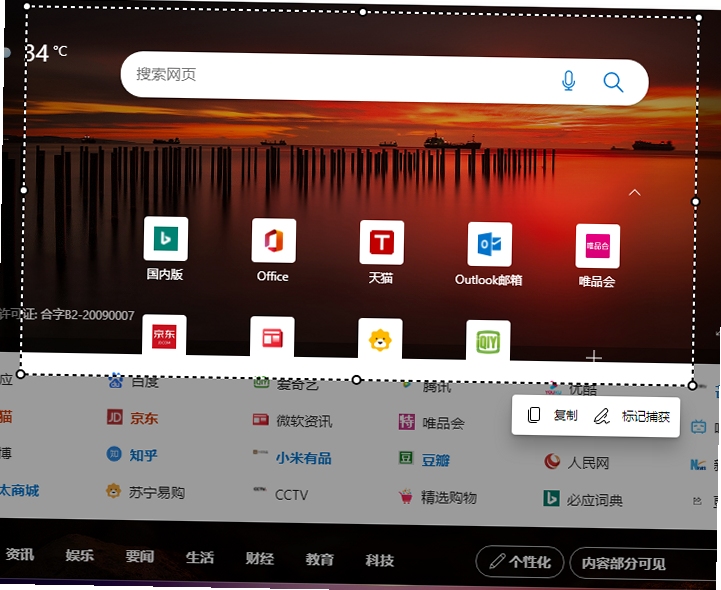Open the 腾讯 link
This screenshot has width=721, height=590.
pyautogui.click(x=437, y=387)
